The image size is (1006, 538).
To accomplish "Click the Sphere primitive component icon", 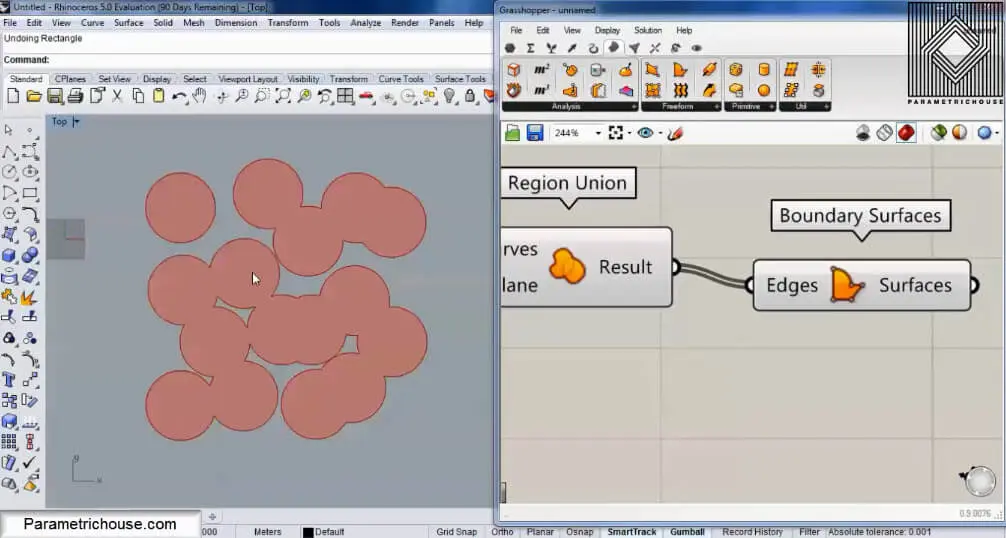I will click(x=763, y=90).
